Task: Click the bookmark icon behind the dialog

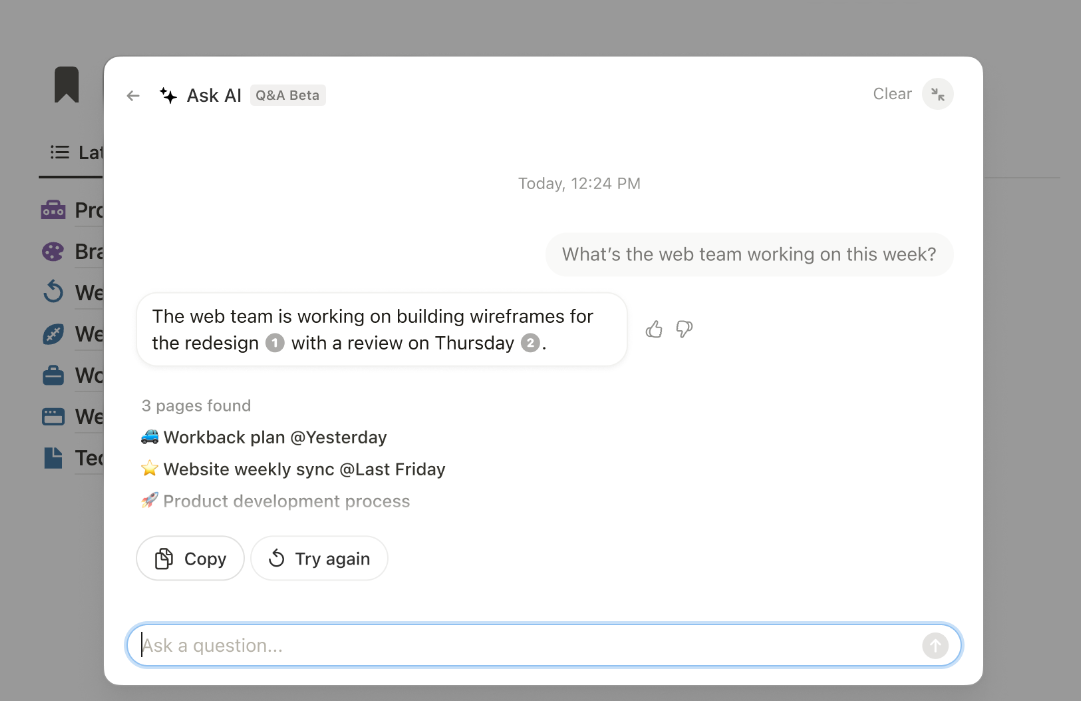Action: click(x=67, y=85)
